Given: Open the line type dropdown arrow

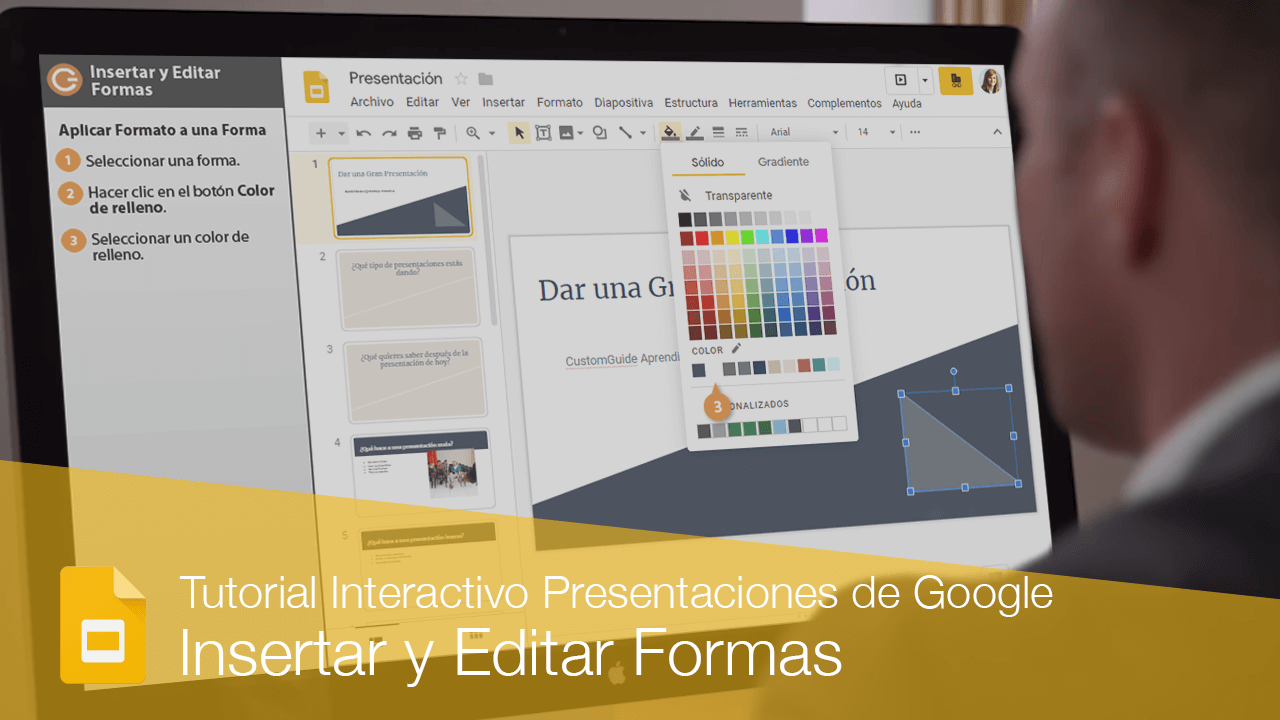Looking at the screenshot, I should tap(641, 133).
